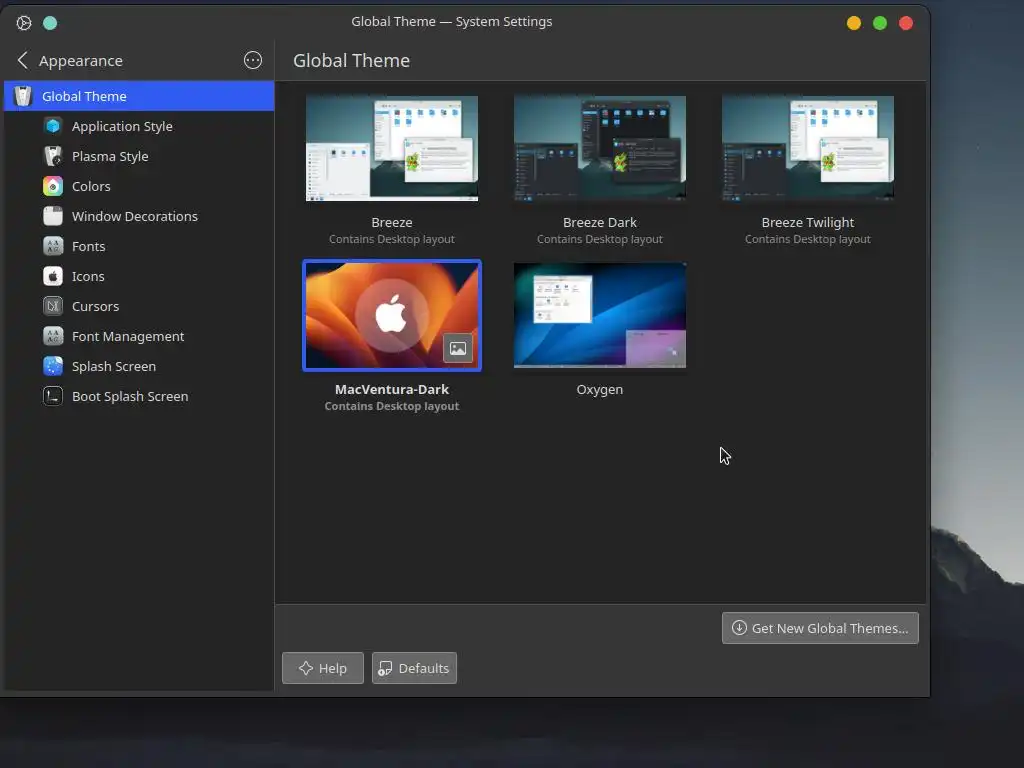Screen dimensions: 1024x768
Task: Click the Defaults button's icon
Action: (x=385, y=668)
